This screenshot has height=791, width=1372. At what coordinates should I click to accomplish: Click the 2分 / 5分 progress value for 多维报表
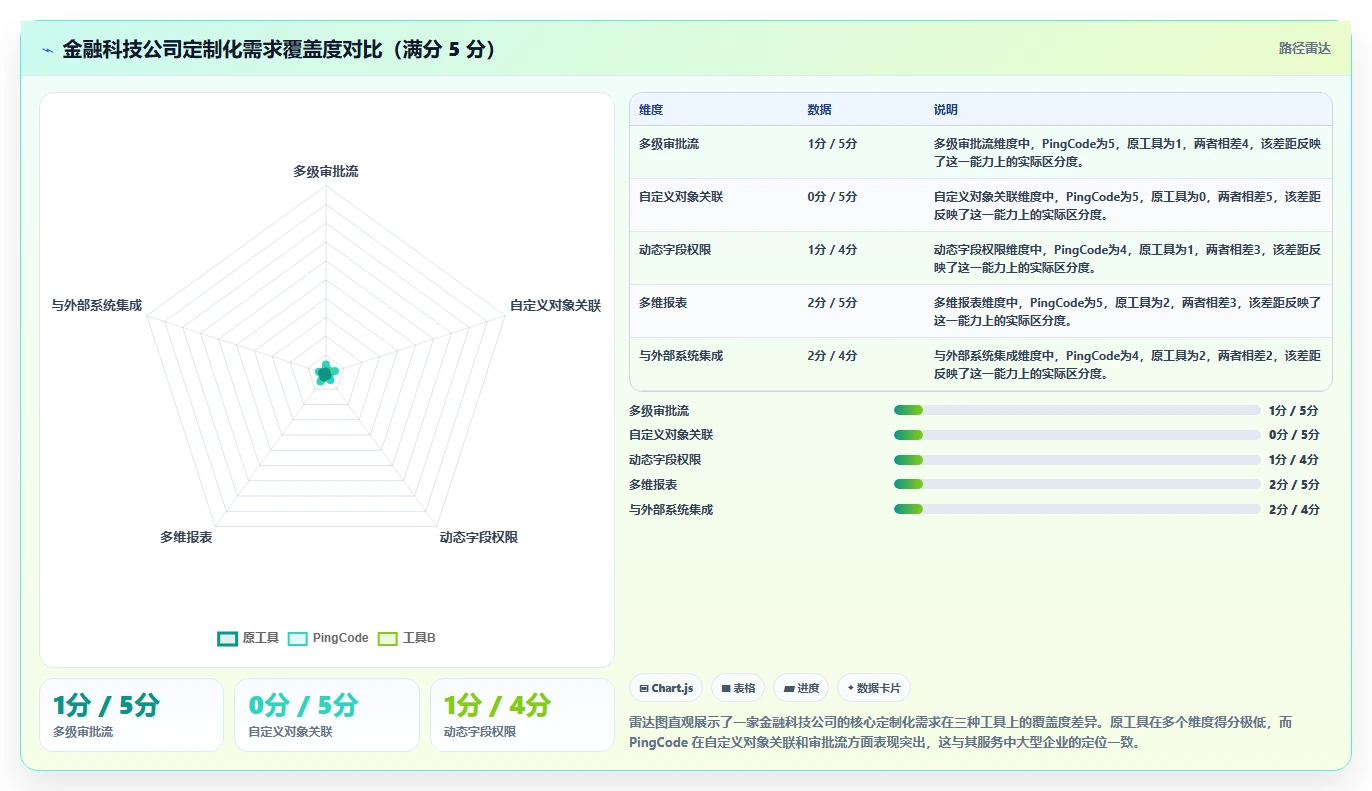pyautogui.click(x=1294, y=485)
